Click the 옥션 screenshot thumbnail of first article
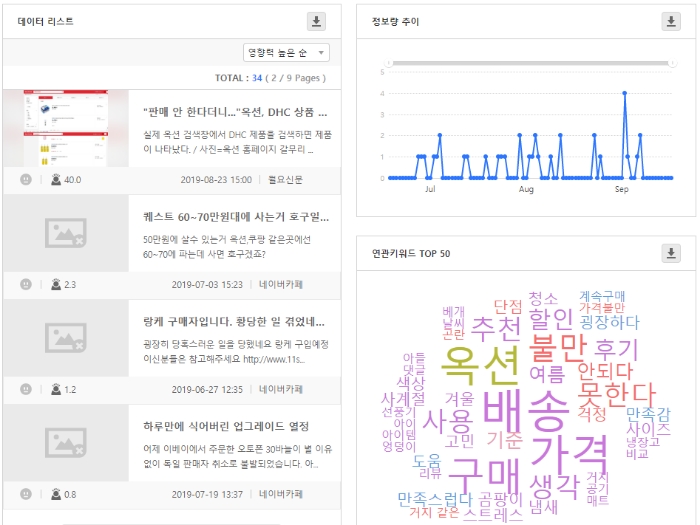The image size is (700, 525). [66, 128]
